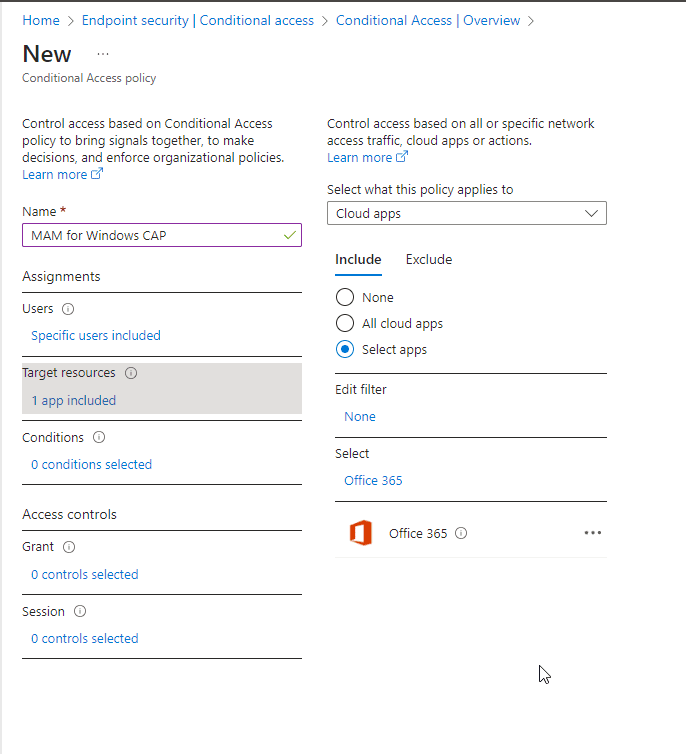
Task: Expand the Cloud apps dropdown
Action: tap(466, 213)
